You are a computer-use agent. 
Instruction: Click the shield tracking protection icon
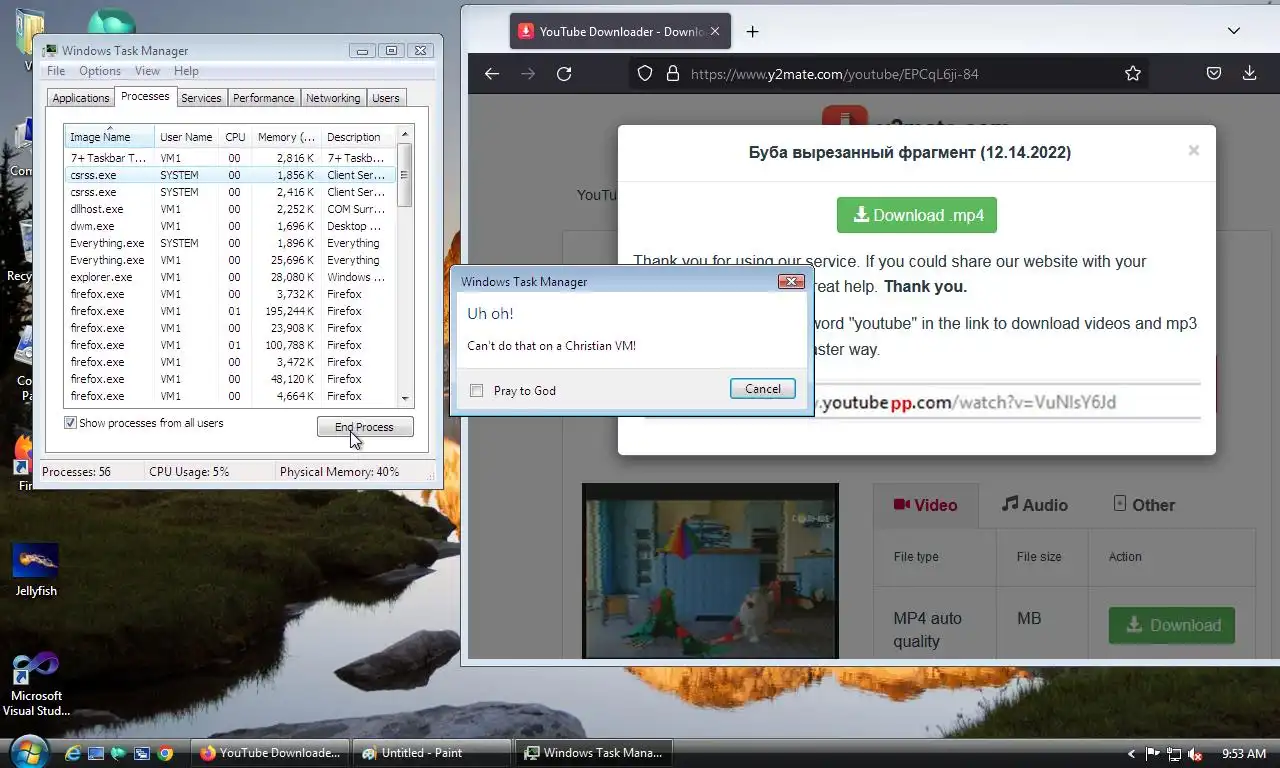tap(645, 74)
